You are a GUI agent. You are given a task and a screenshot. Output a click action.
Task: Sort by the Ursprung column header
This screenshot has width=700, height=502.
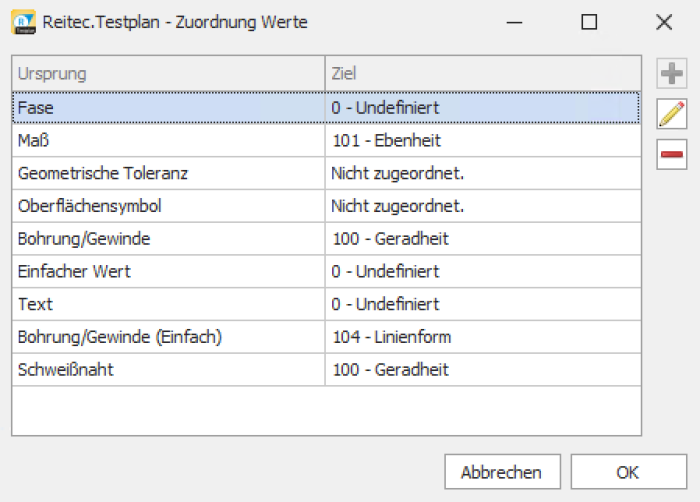[x=167, y=73]
